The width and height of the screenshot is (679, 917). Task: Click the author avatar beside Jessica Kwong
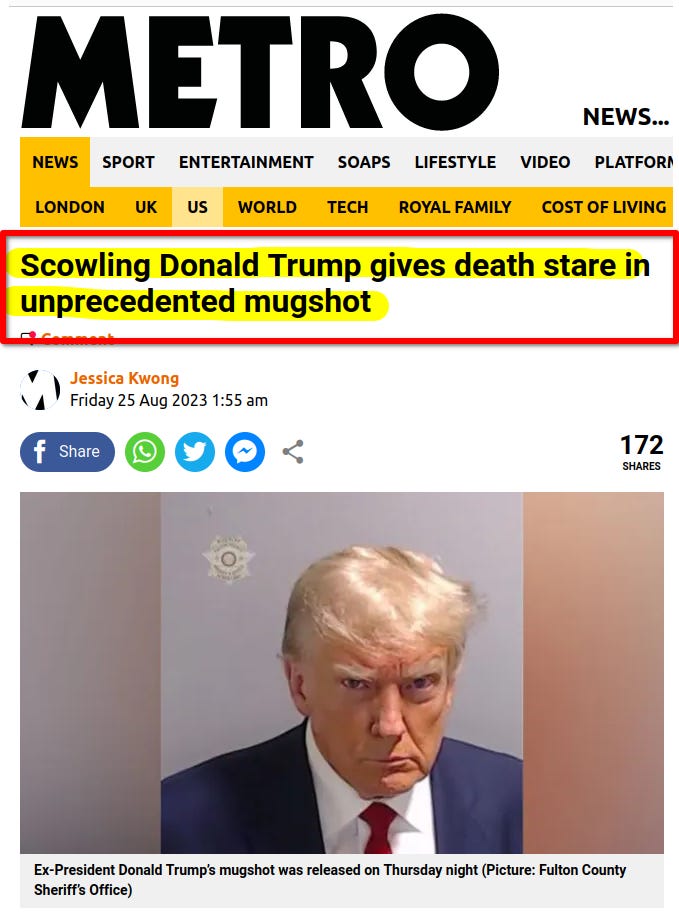40,389
